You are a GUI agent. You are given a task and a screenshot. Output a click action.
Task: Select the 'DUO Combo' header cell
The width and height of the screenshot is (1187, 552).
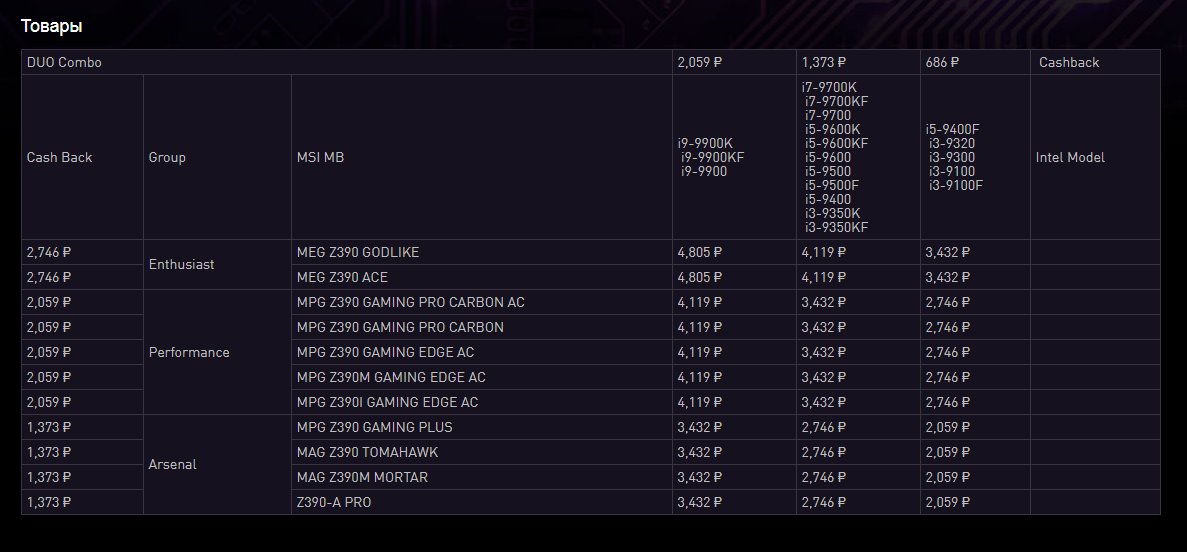coord(347,62)
